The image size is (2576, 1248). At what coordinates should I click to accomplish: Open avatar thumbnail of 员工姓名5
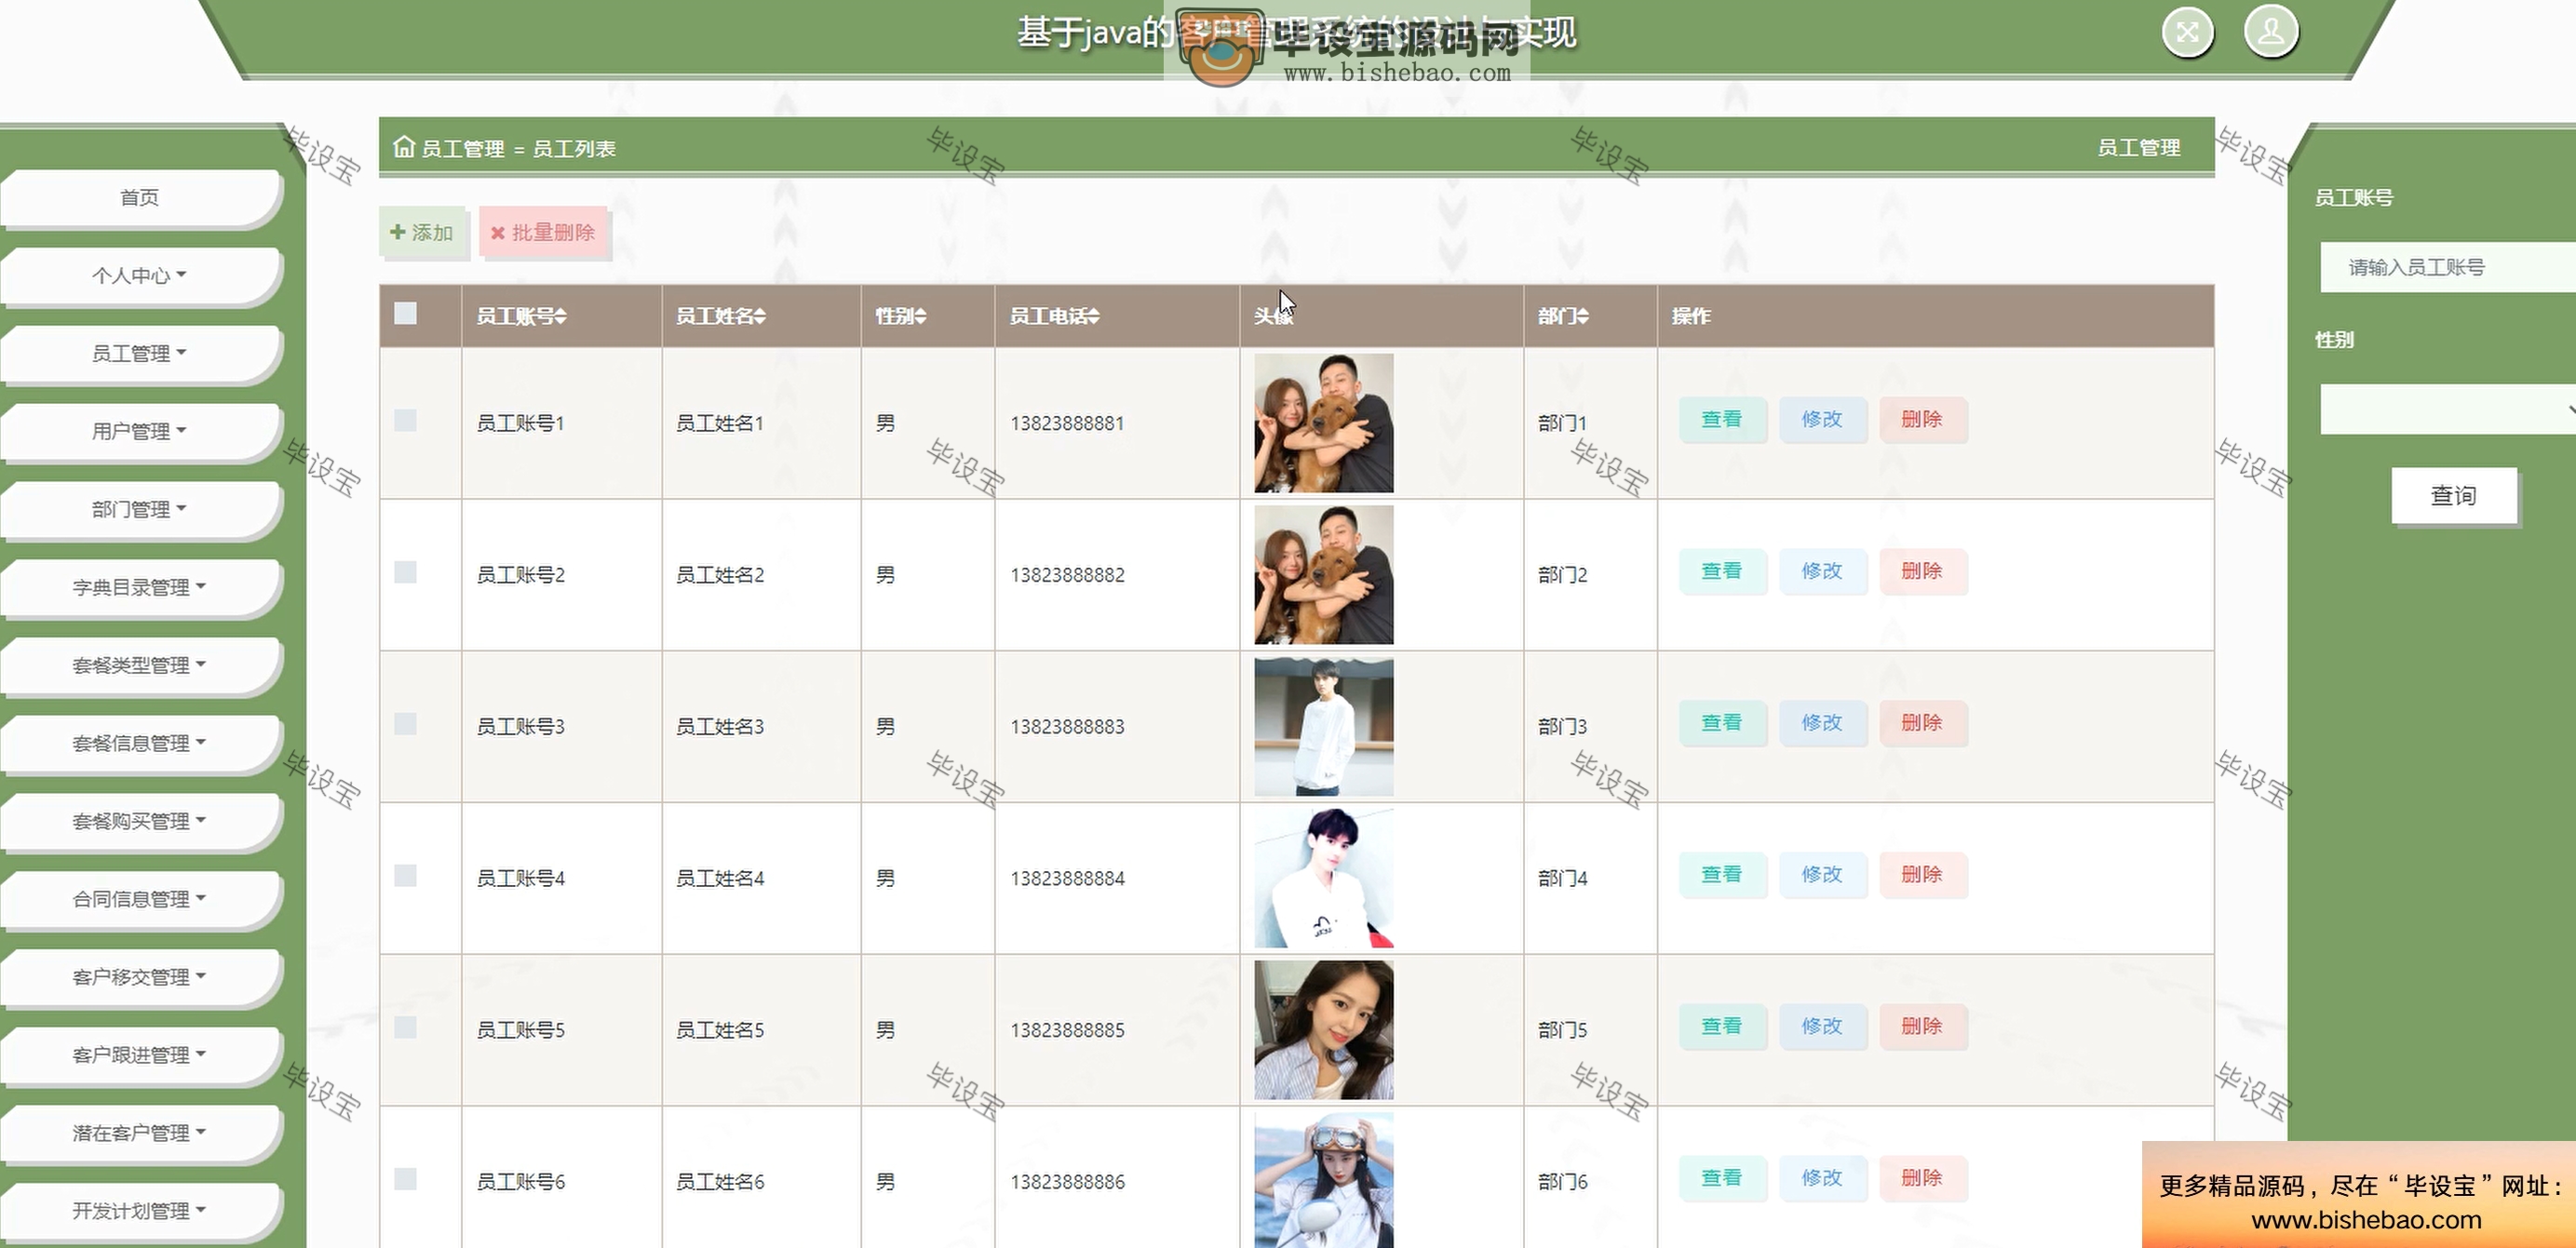point(1323,1030)
